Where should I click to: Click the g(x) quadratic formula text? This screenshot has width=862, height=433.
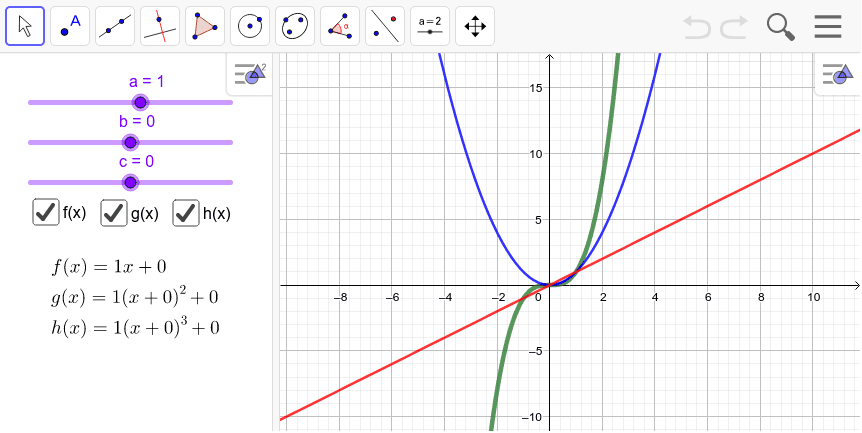point(135,297)
